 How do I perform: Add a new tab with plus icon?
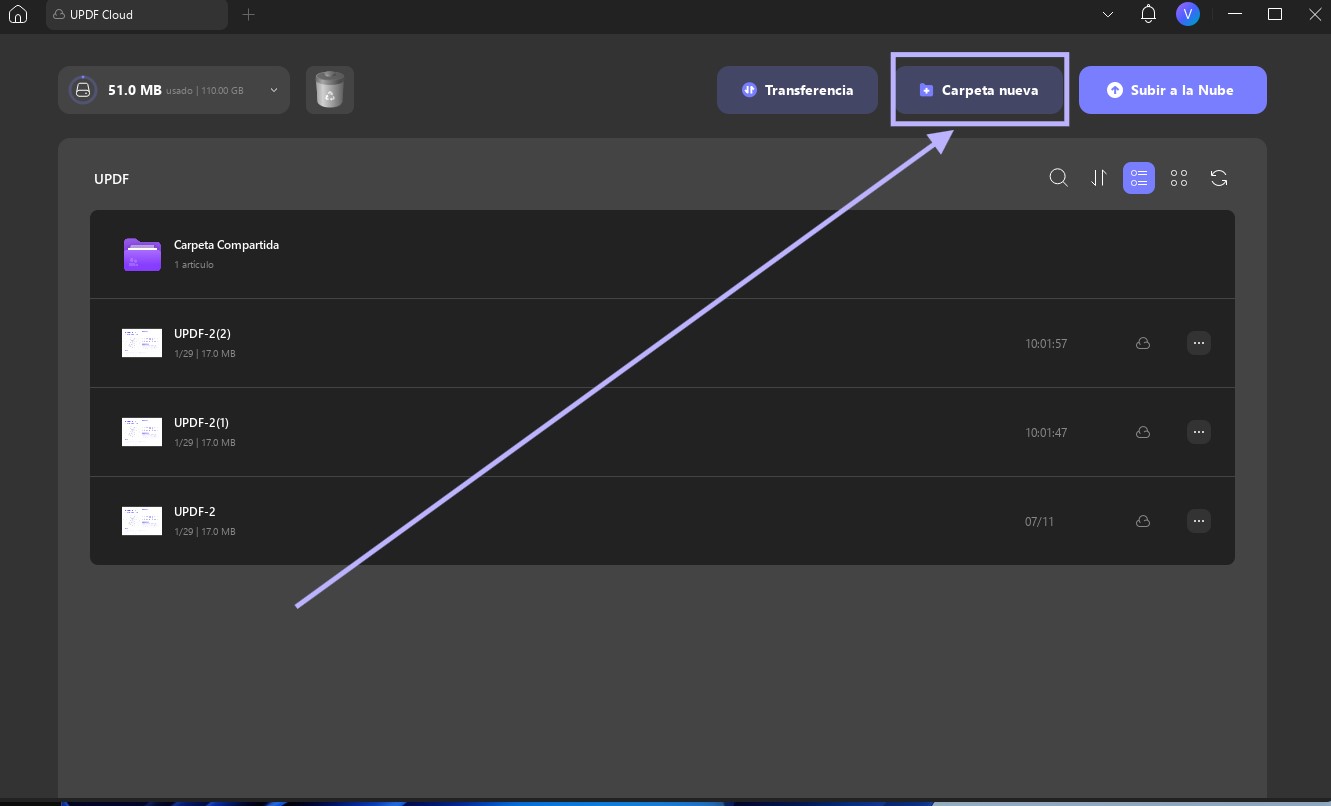tap(249, 15)
